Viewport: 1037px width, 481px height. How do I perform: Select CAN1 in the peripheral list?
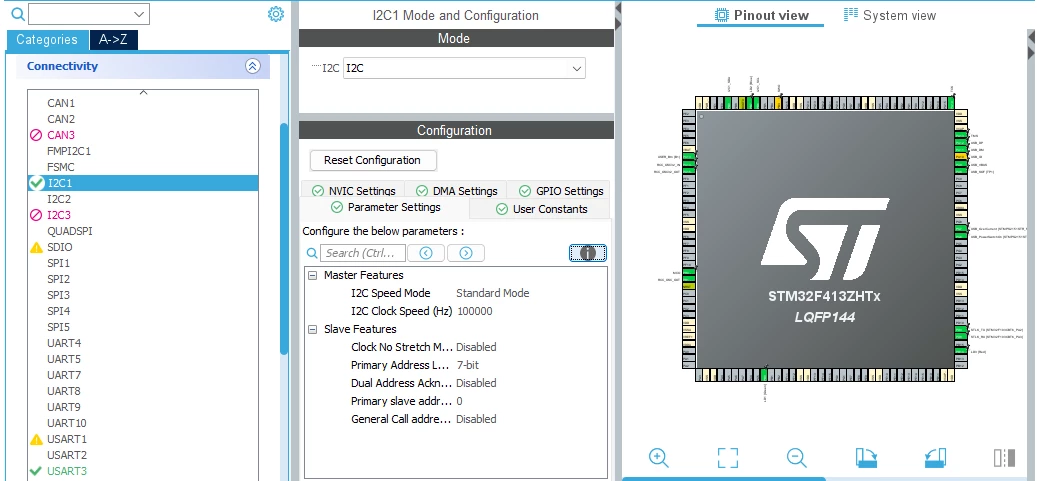[x=61, y=103]
